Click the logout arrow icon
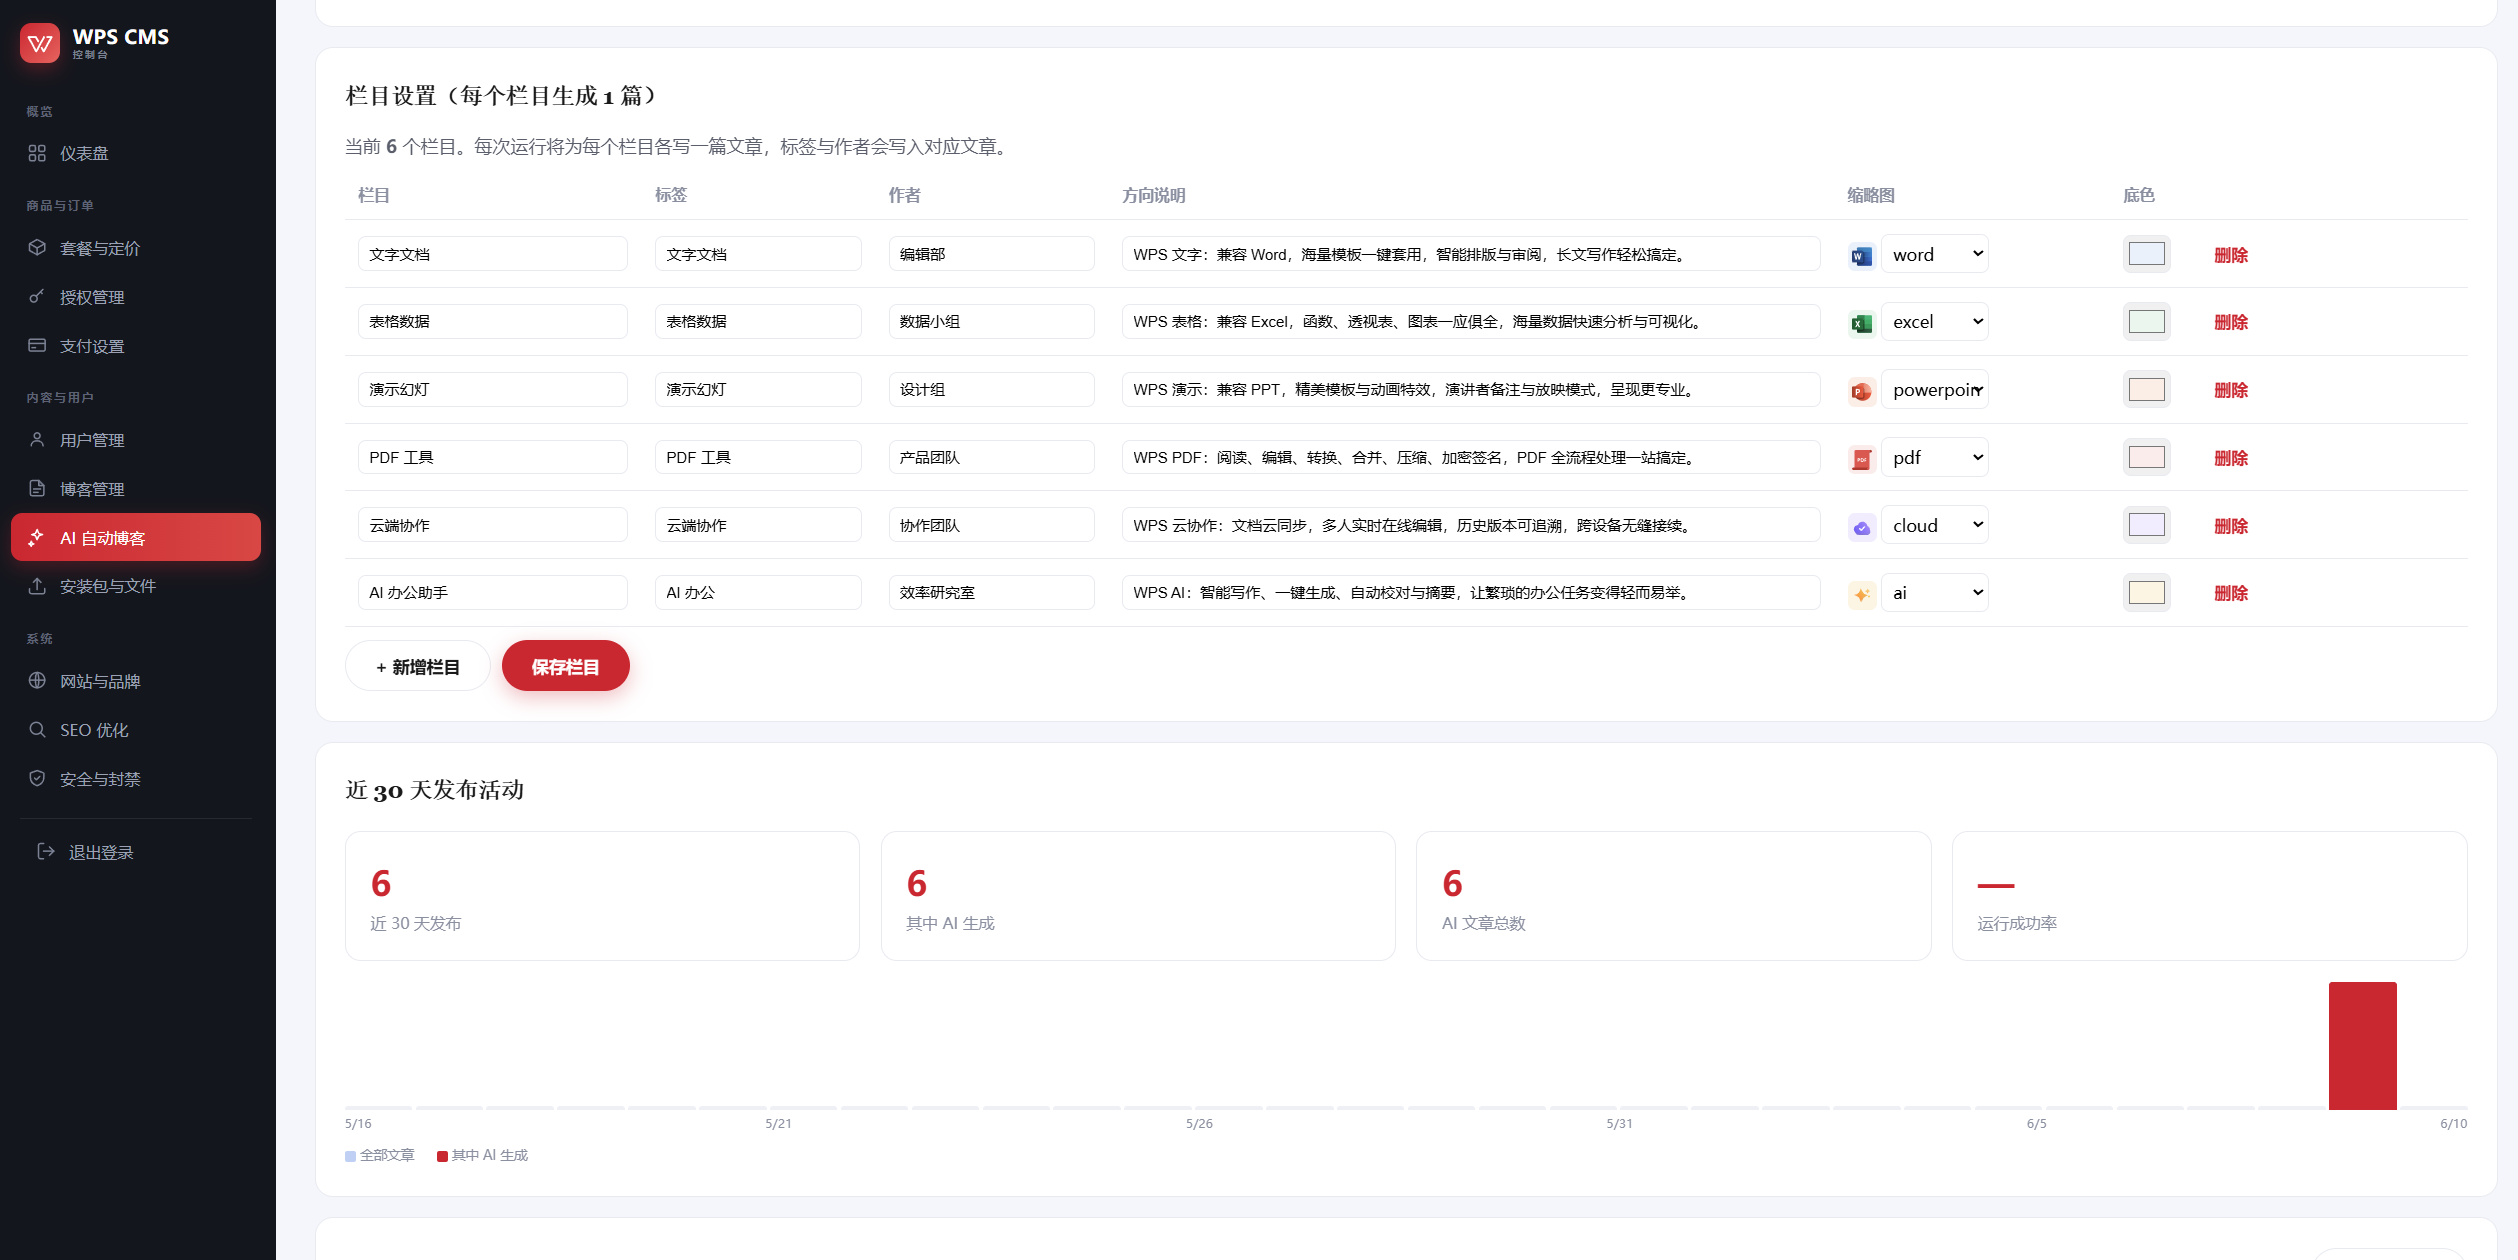 [x=46, y=851]
